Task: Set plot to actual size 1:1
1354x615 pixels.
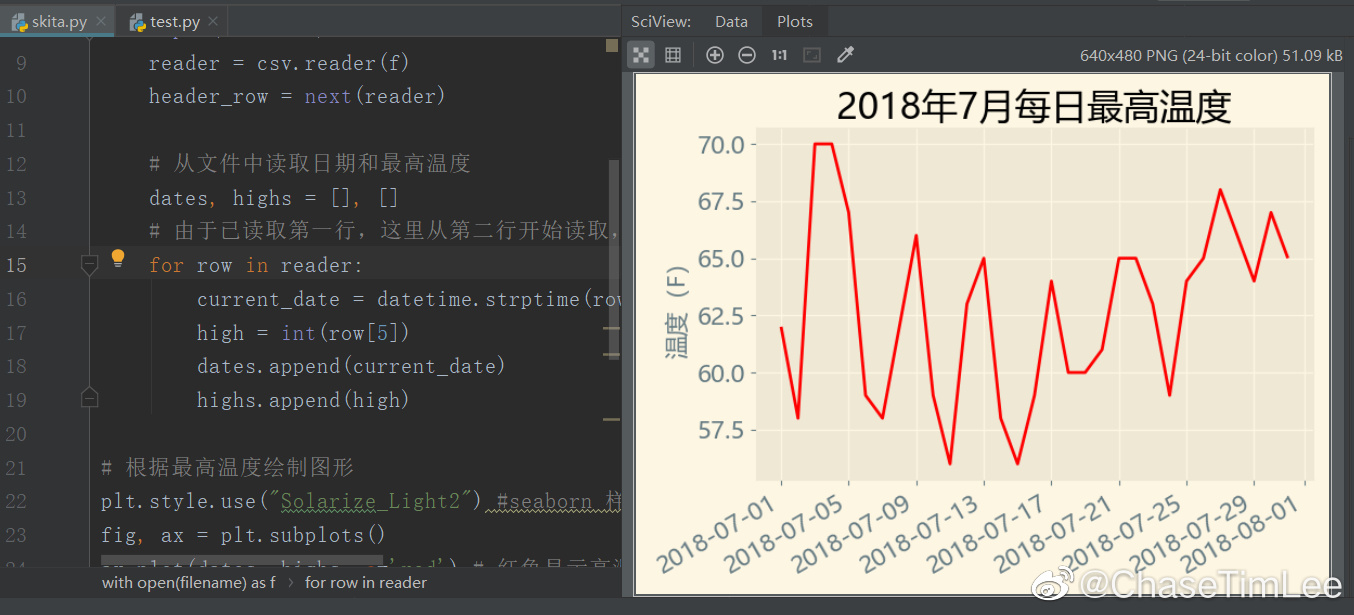Action: (x=779, y=55)
